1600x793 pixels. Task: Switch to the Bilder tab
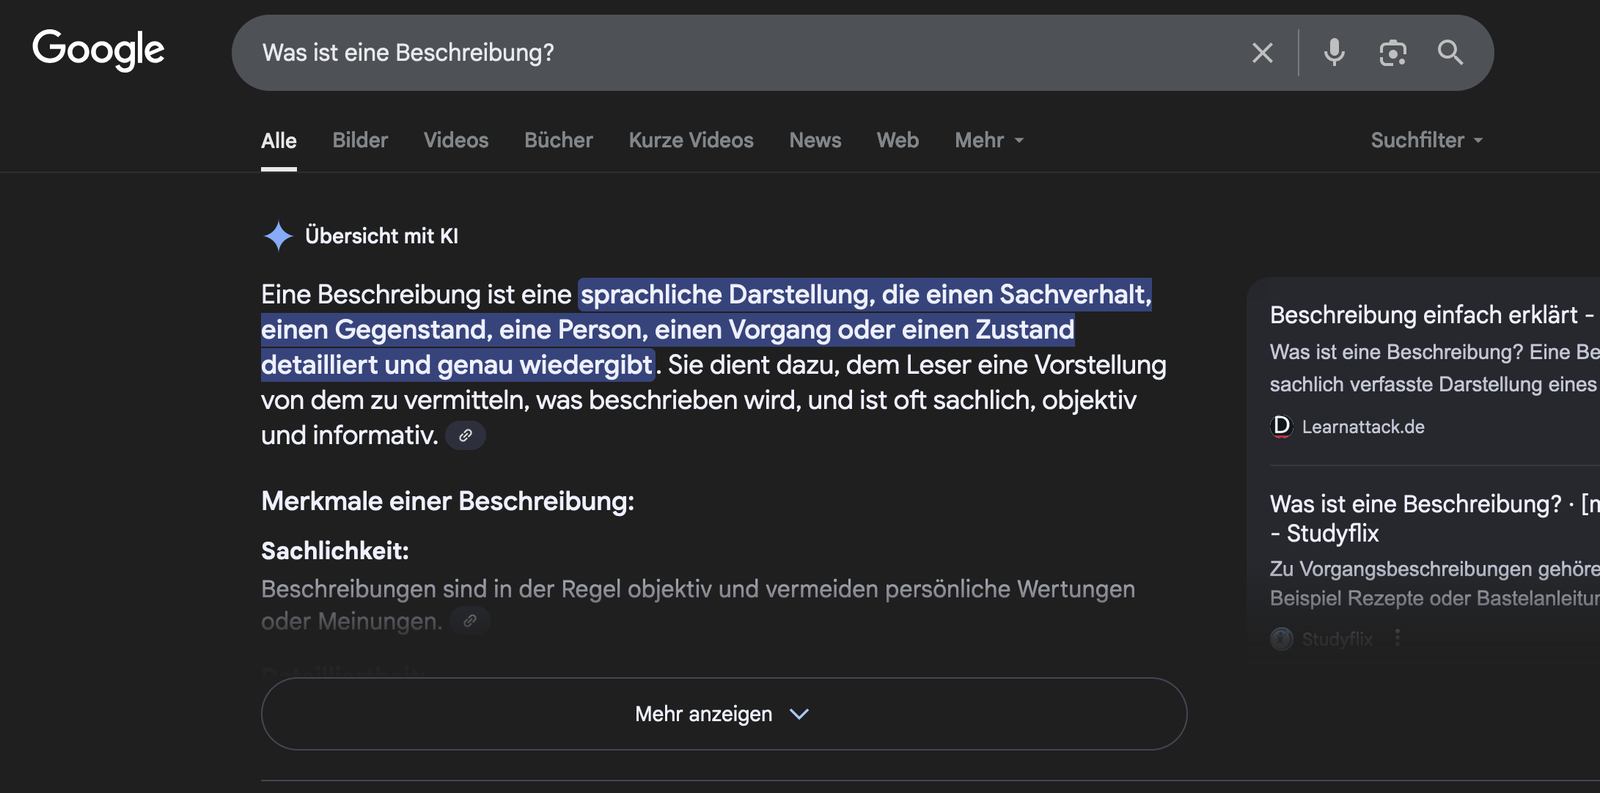click(x=360, y=141)
